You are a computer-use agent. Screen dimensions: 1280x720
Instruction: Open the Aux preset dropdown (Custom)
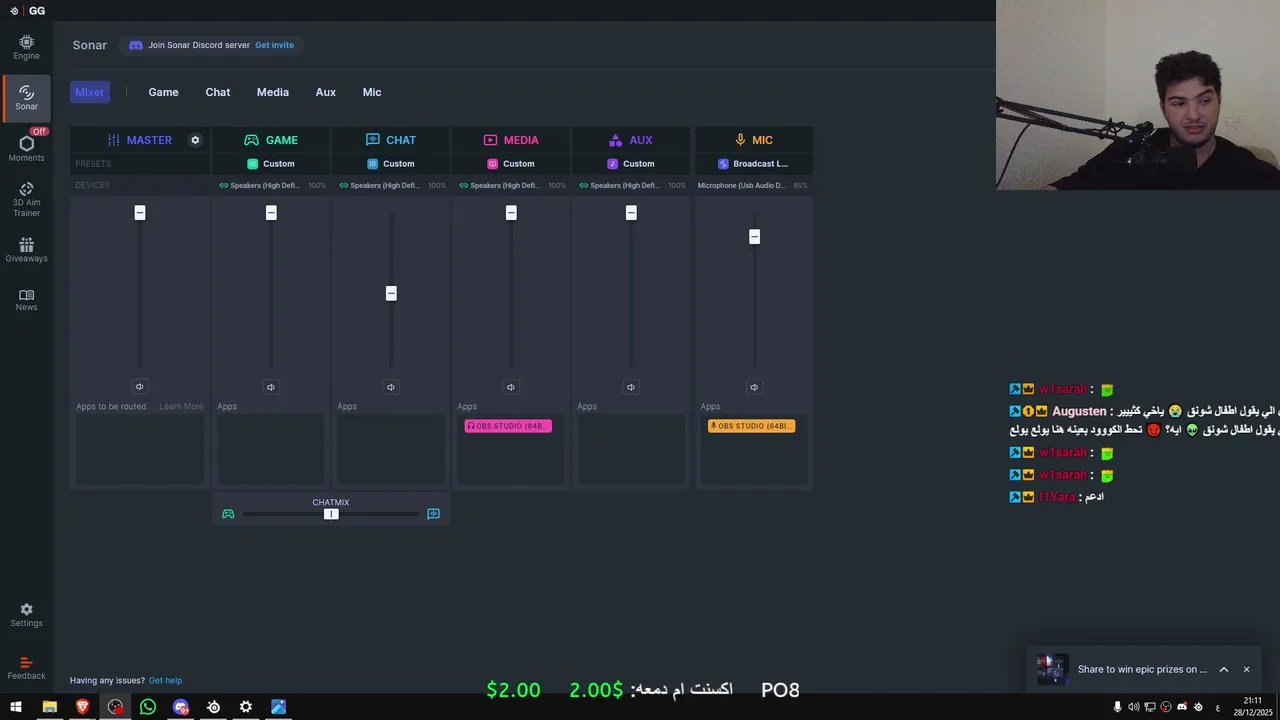tap(631, 164)
